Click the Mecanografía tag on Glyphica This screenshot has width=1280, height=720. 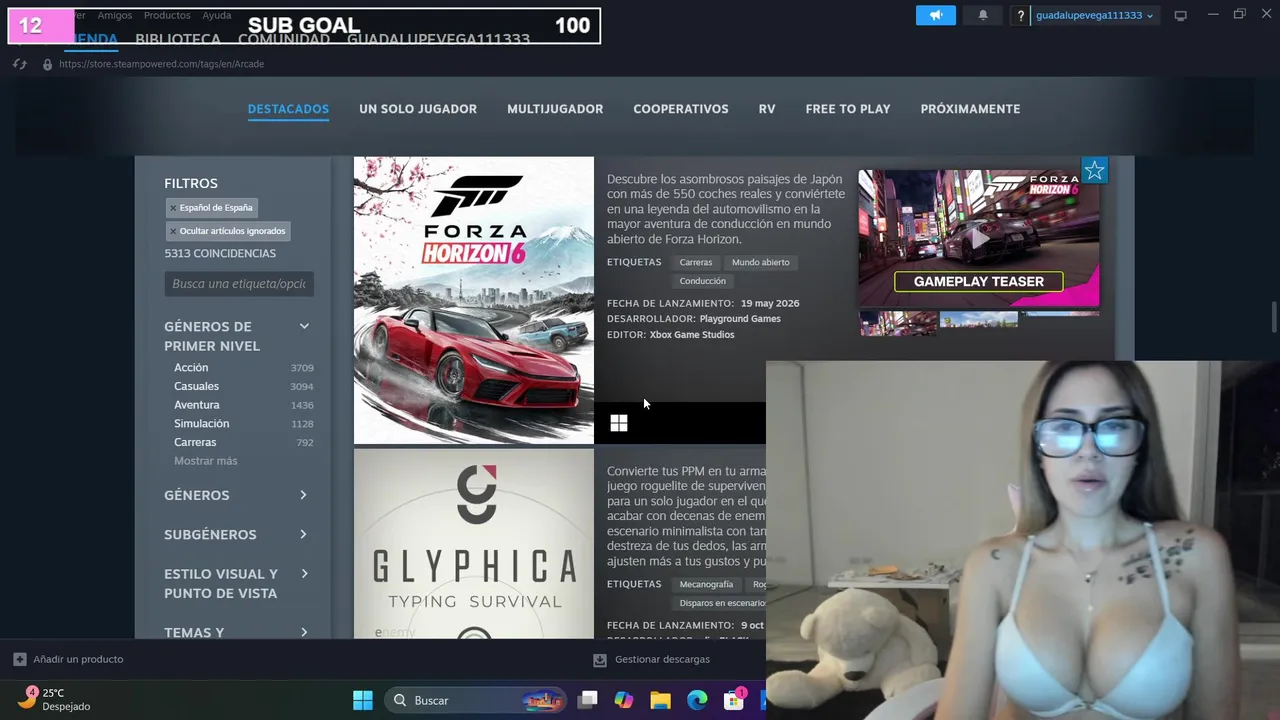click(706, 584)
